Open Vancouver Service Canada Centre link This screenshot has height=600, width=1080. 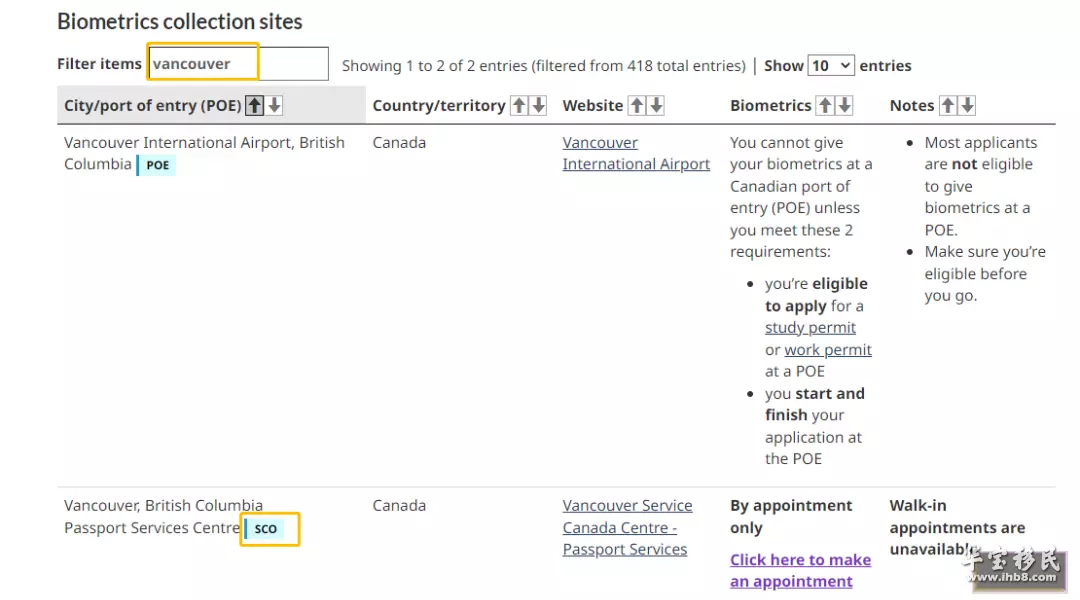(627, 527)
